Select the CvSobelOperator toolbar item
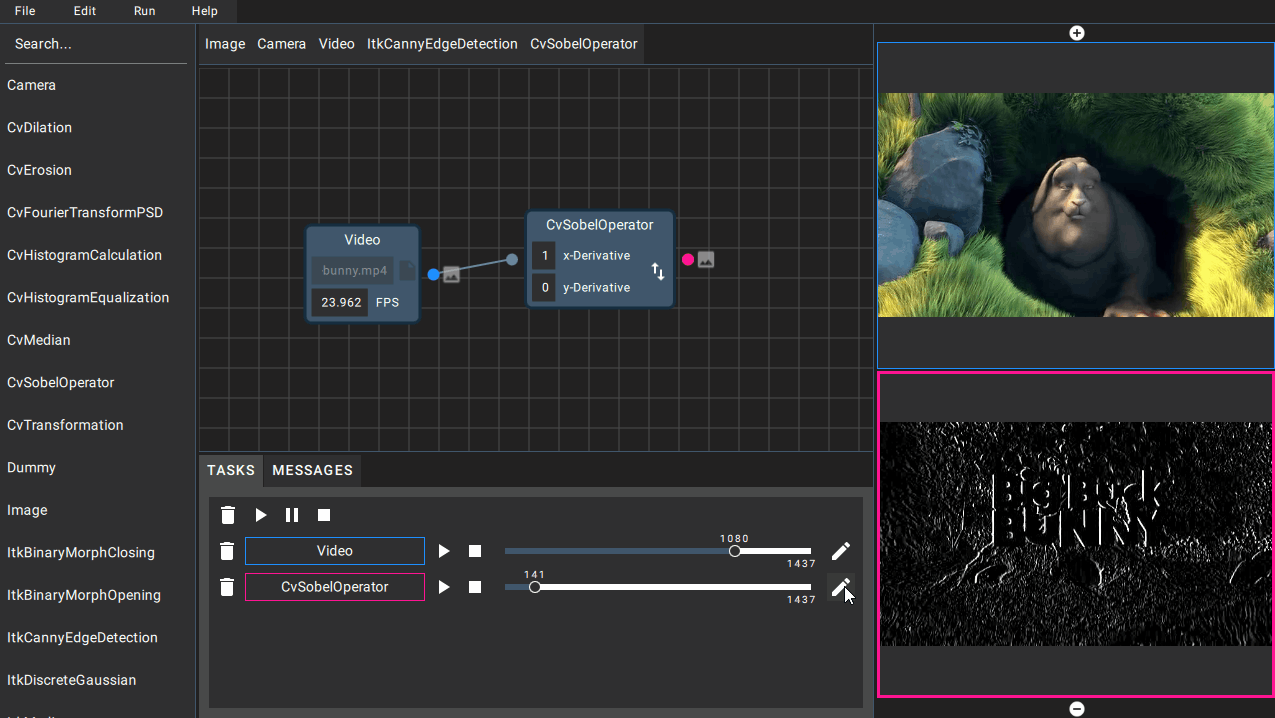This screenshot has width=1275, height=718. 584,44
